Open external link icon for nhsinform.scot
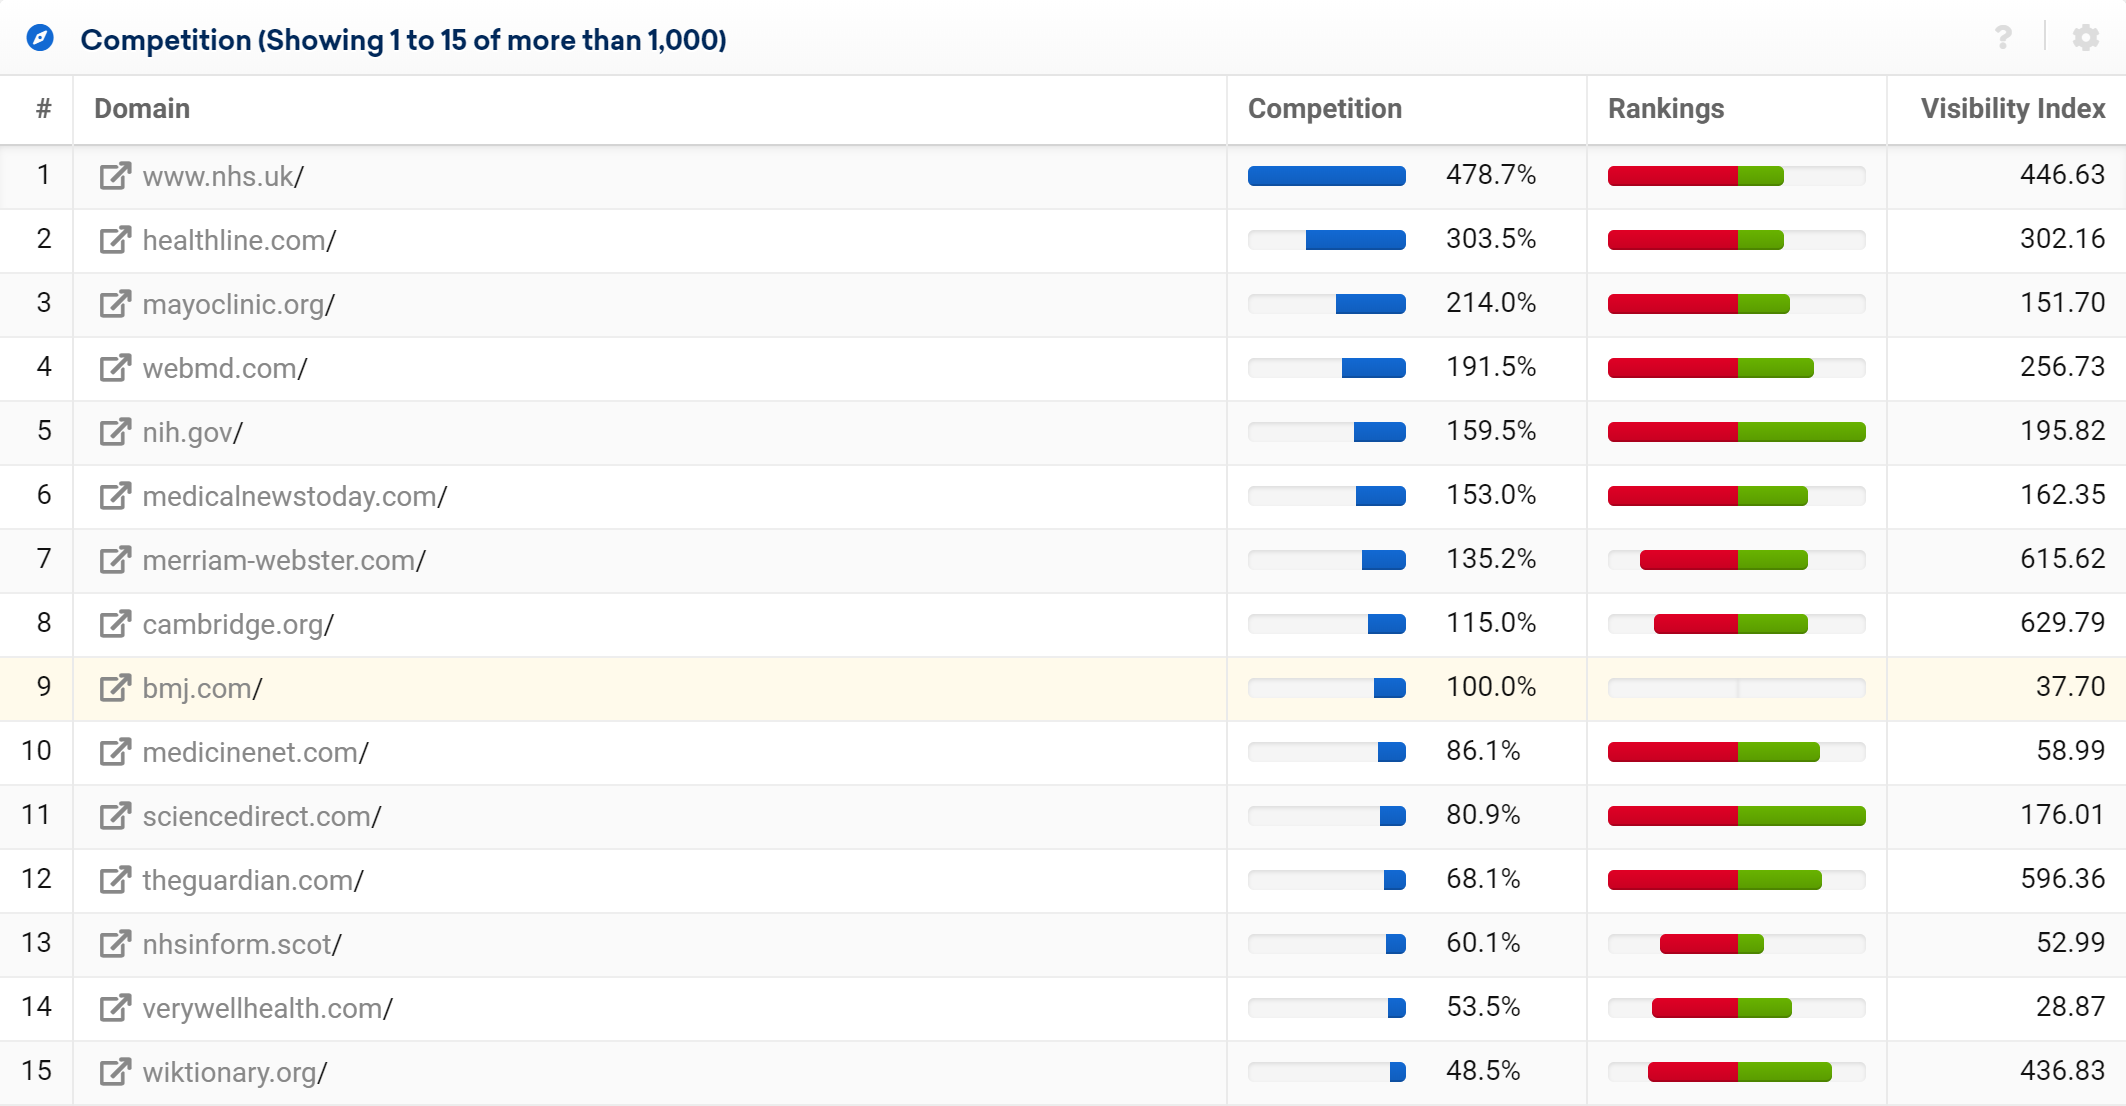The width and height of the screenshot is (2126, 1106). point(115,944)
